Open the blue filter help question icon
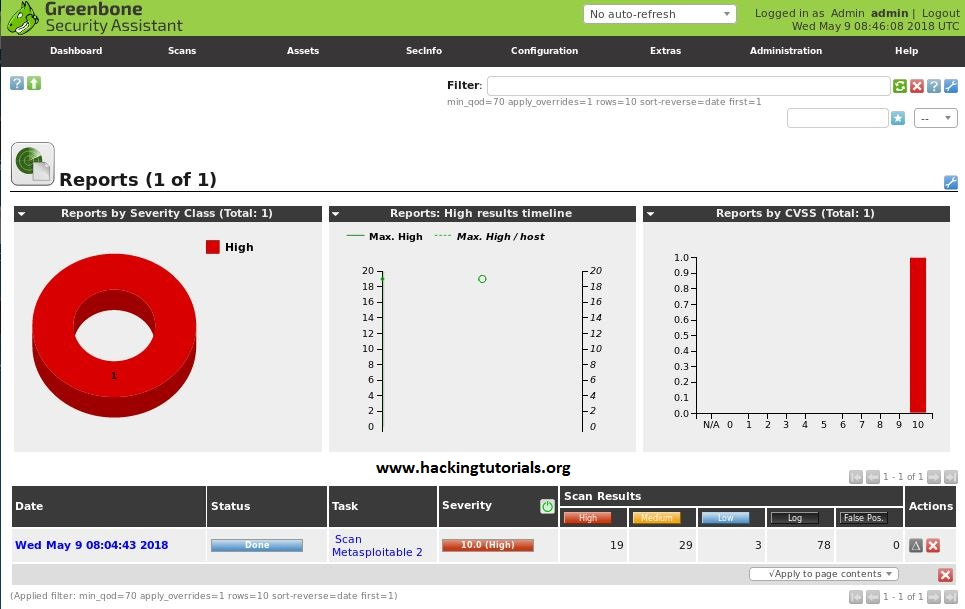The image size is (965, 609). point(934,86)
